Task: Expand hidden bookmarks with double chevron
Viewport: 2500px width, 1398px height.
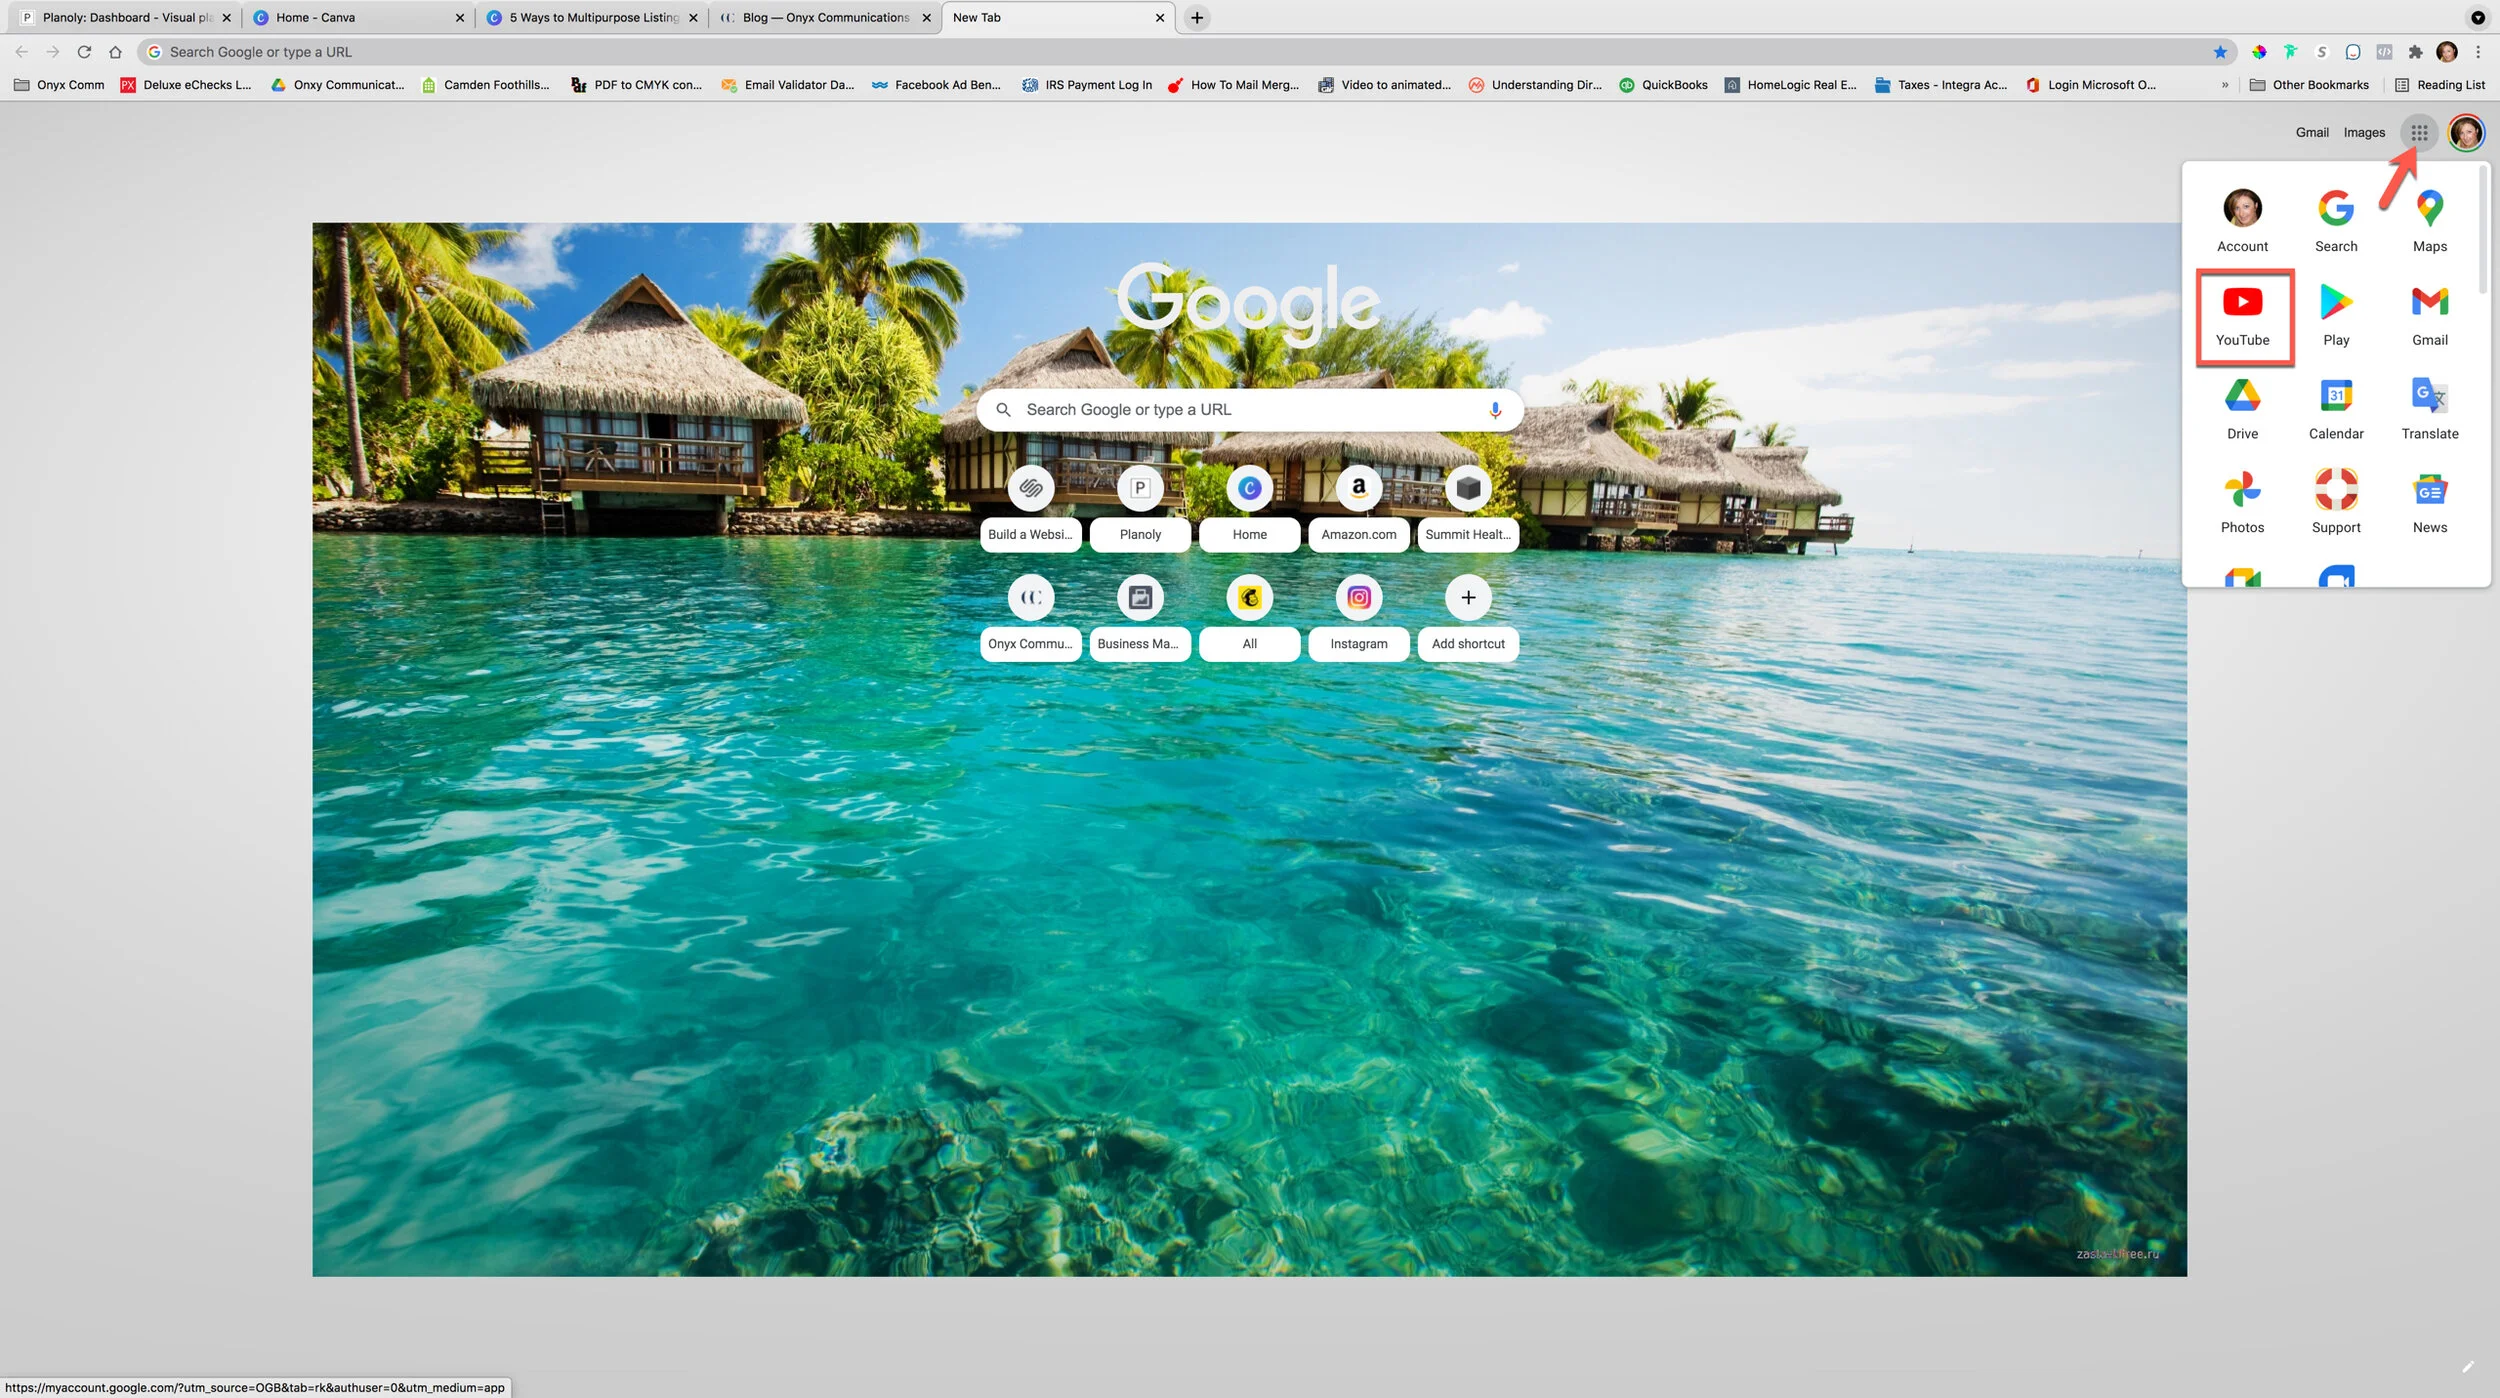Action: 2224,85
